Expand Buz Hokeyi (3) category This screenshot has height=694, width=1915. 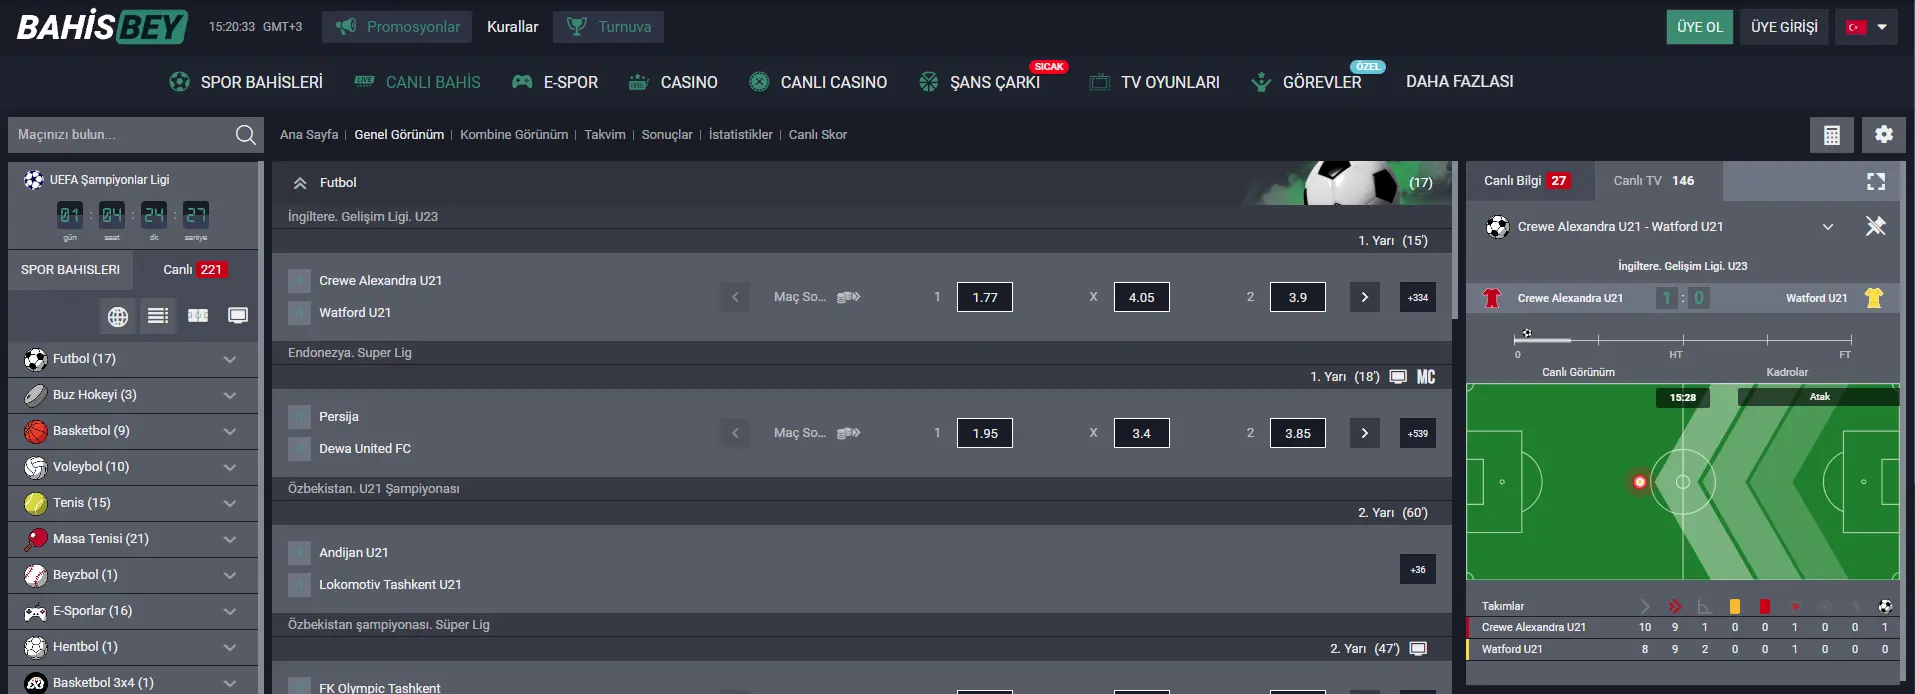(x=133, y=395)
